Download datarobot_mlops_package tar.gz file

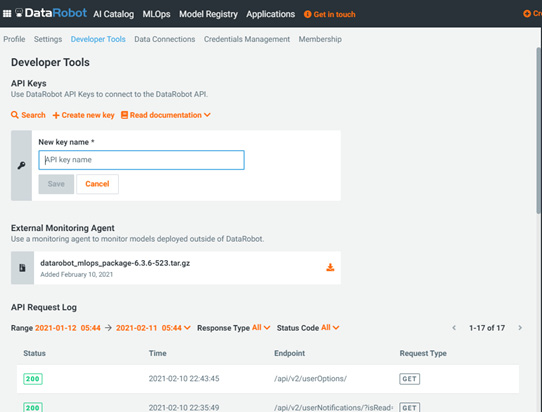[330, 267]
